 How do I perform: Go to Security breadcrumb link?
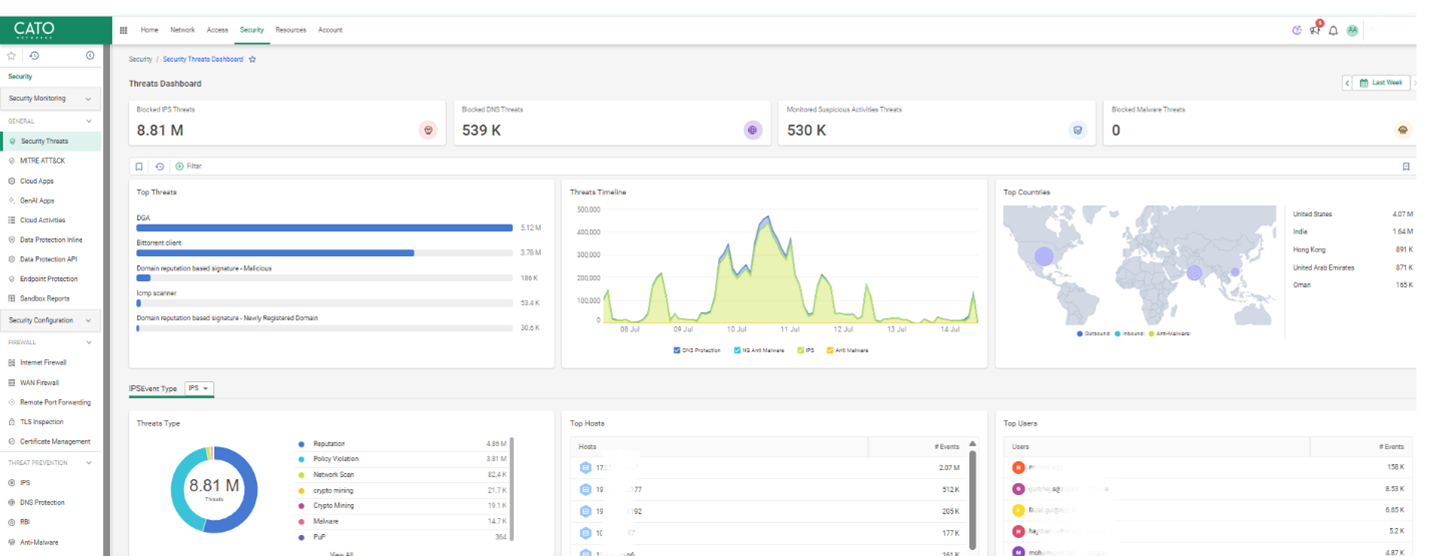(x=140, y=59)
